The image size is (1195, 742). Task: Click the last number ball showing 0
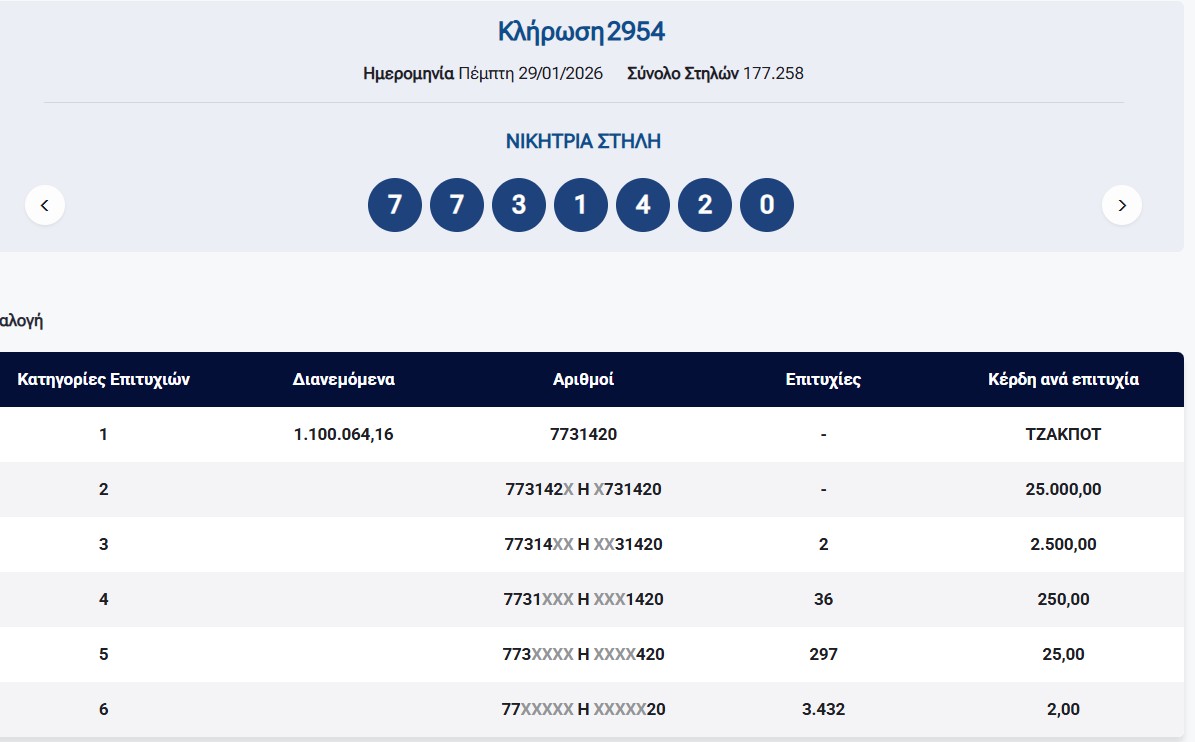pyautogui.click(x=767, y=205)
